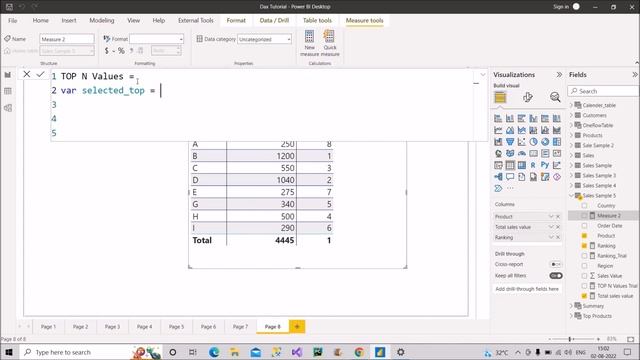Toggle the Keep all filters switch
Screen dimensions: 640x360
(x=556, y=276)
